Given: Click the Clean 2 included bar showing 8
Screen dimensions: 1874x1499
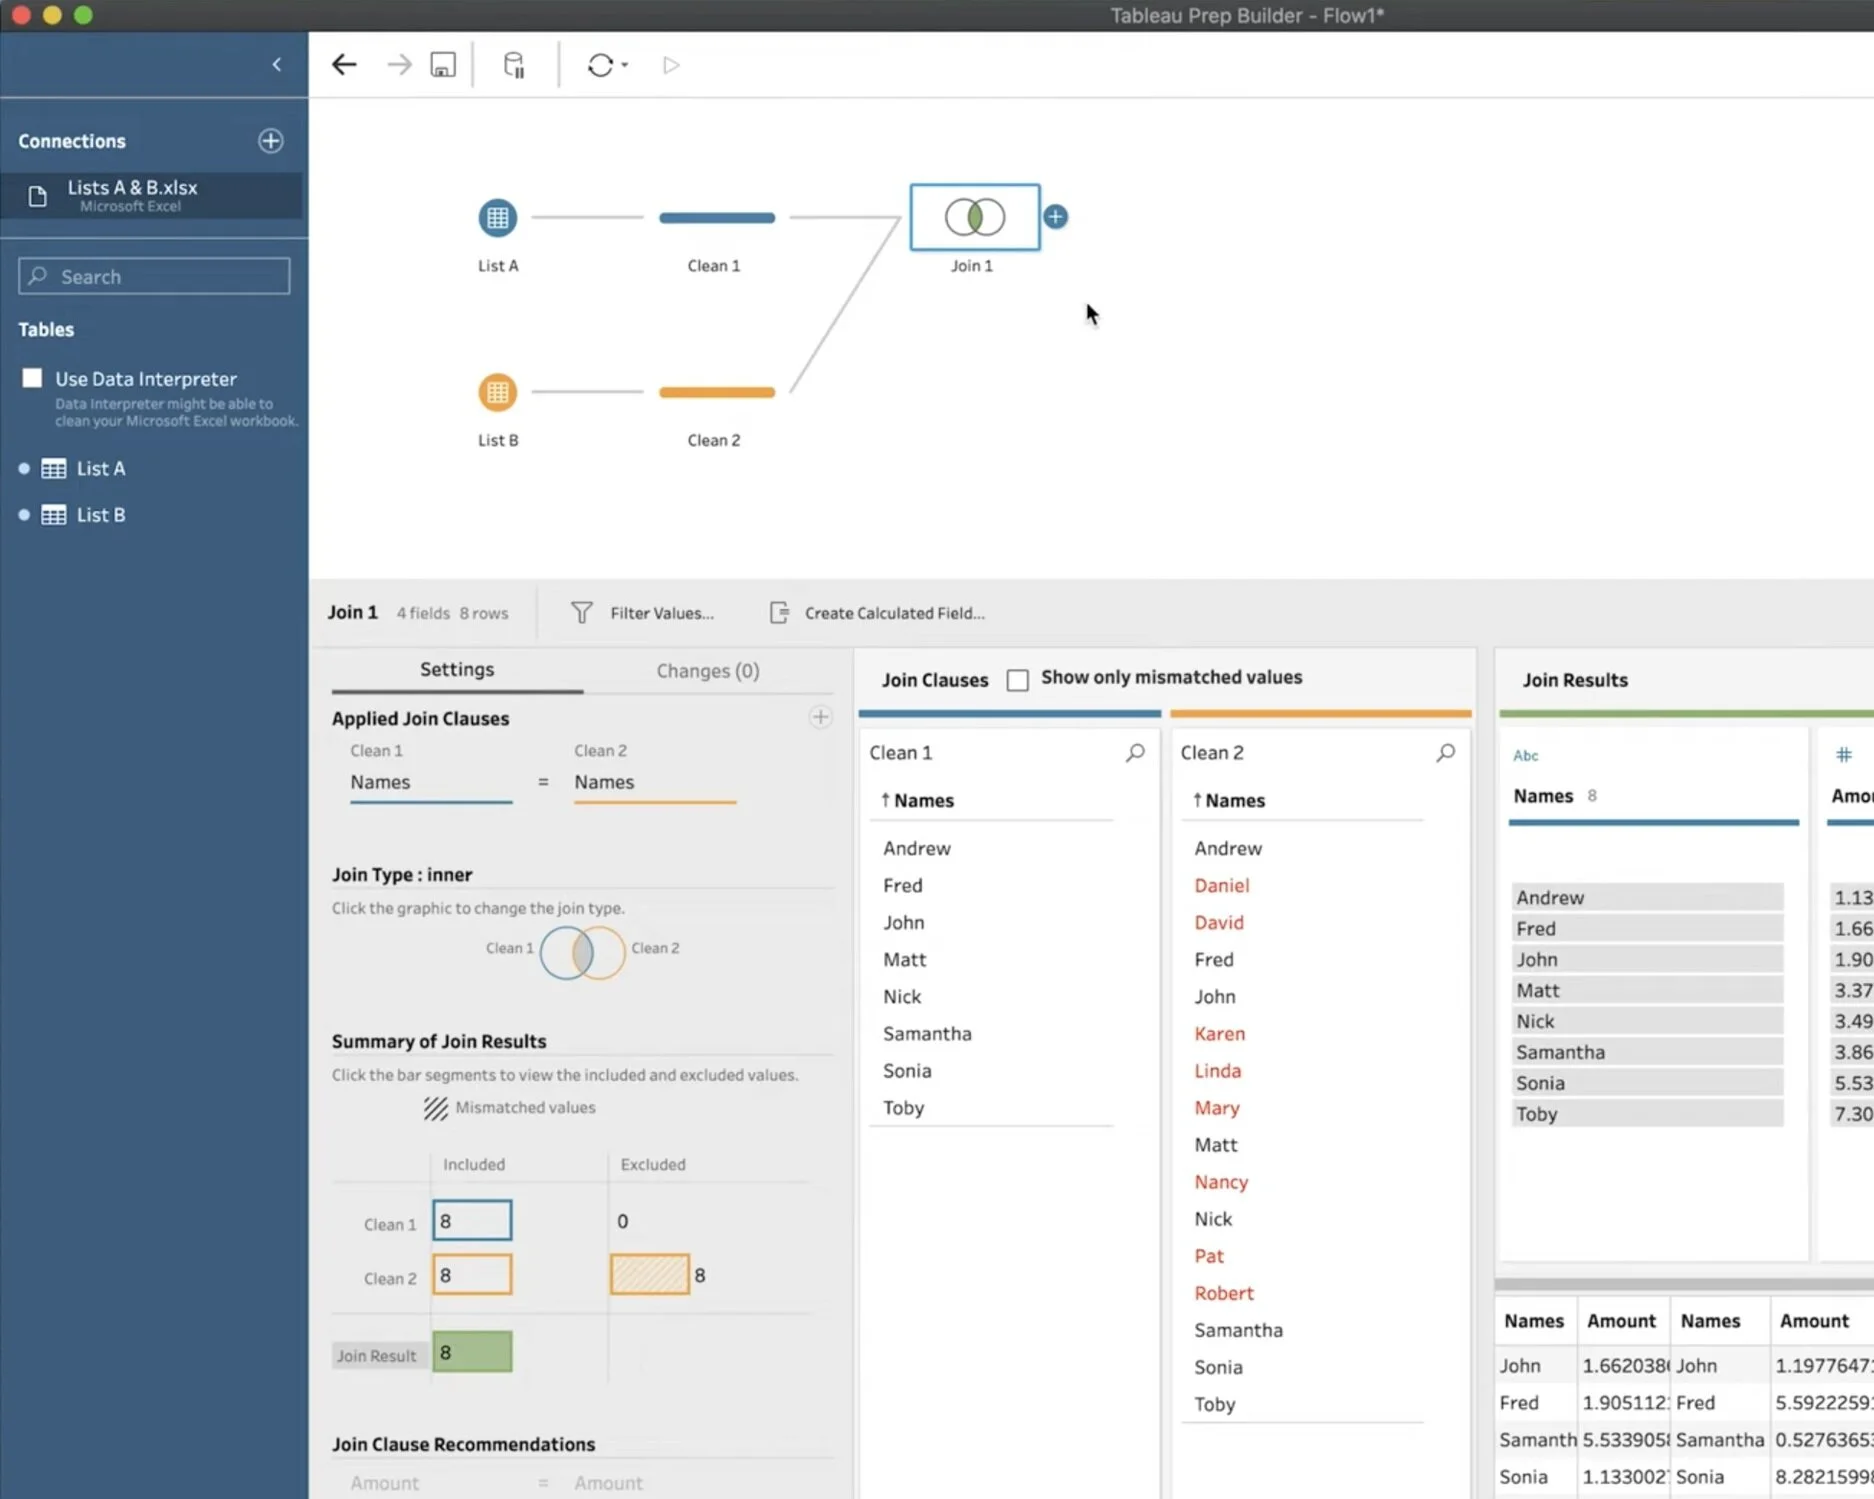Looking at the screenshot, I should click(472, 1275).
